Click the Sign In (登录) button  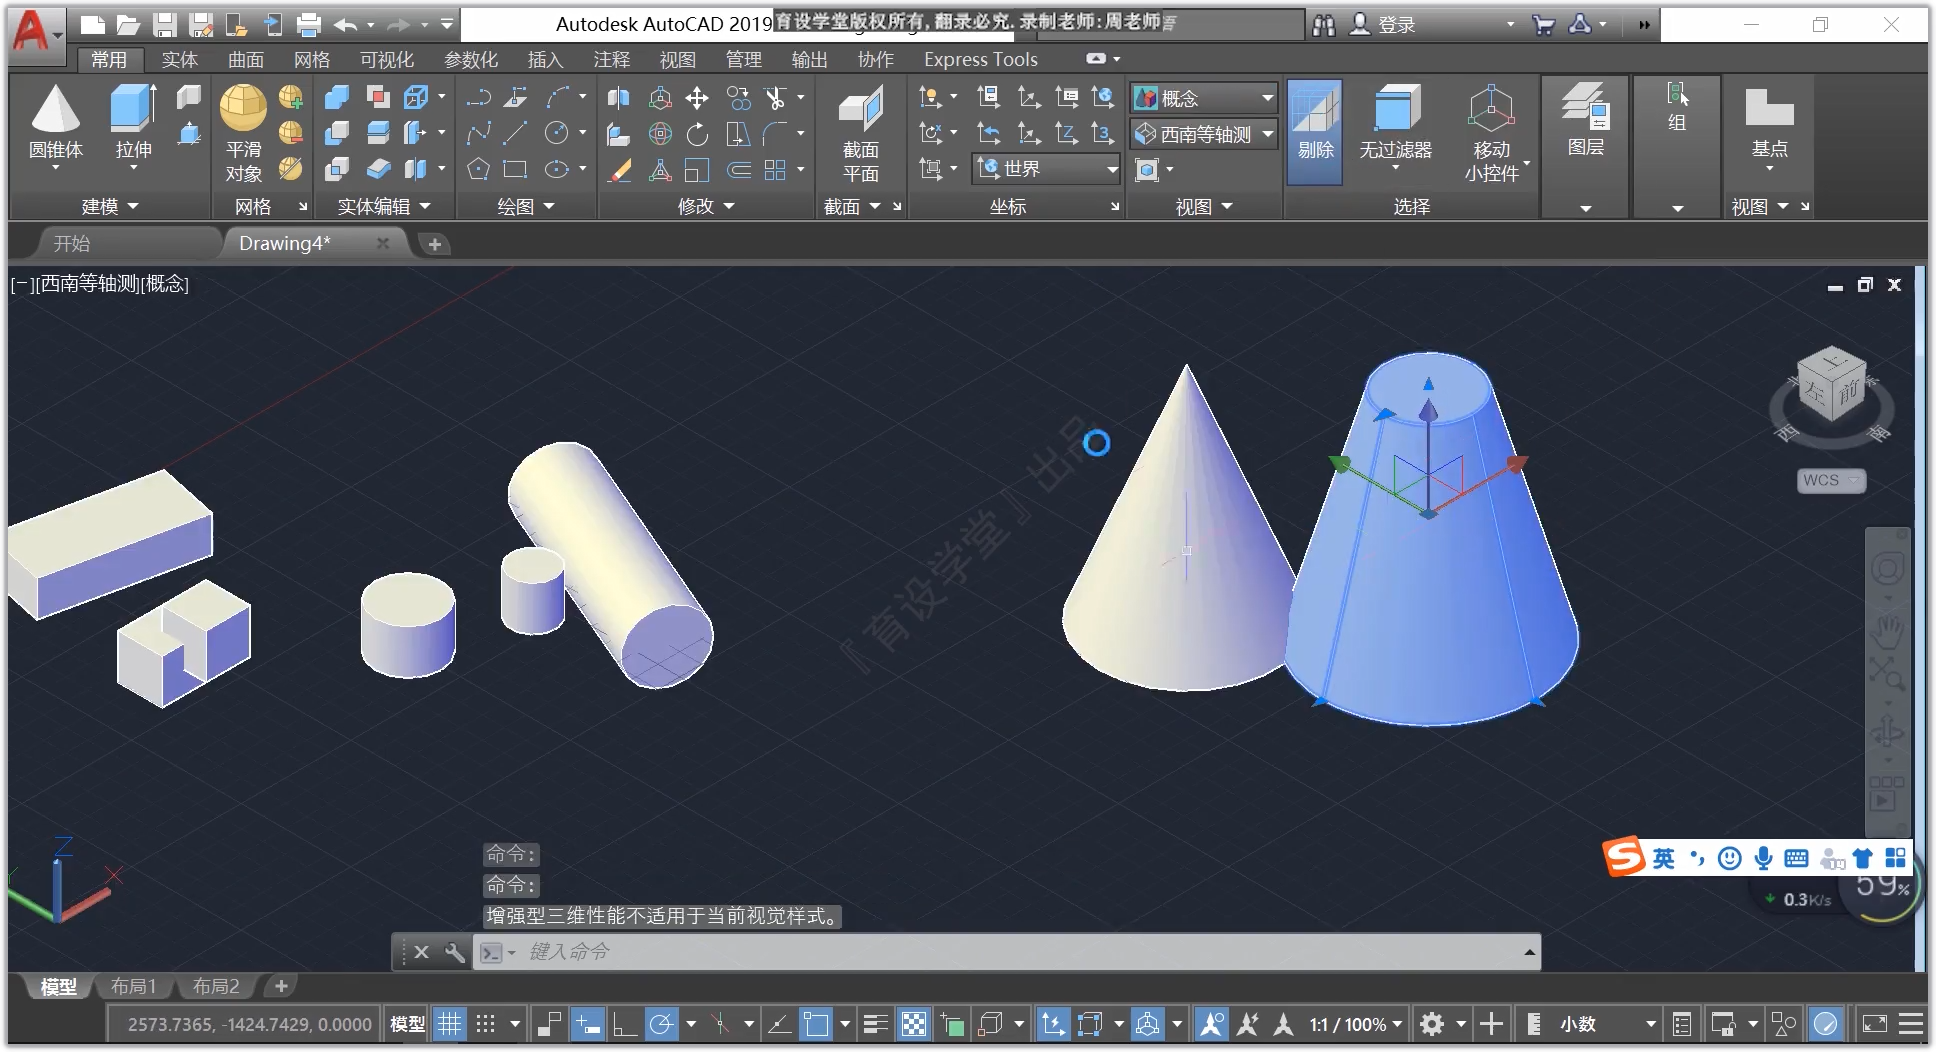click(x=1383, y=25)
